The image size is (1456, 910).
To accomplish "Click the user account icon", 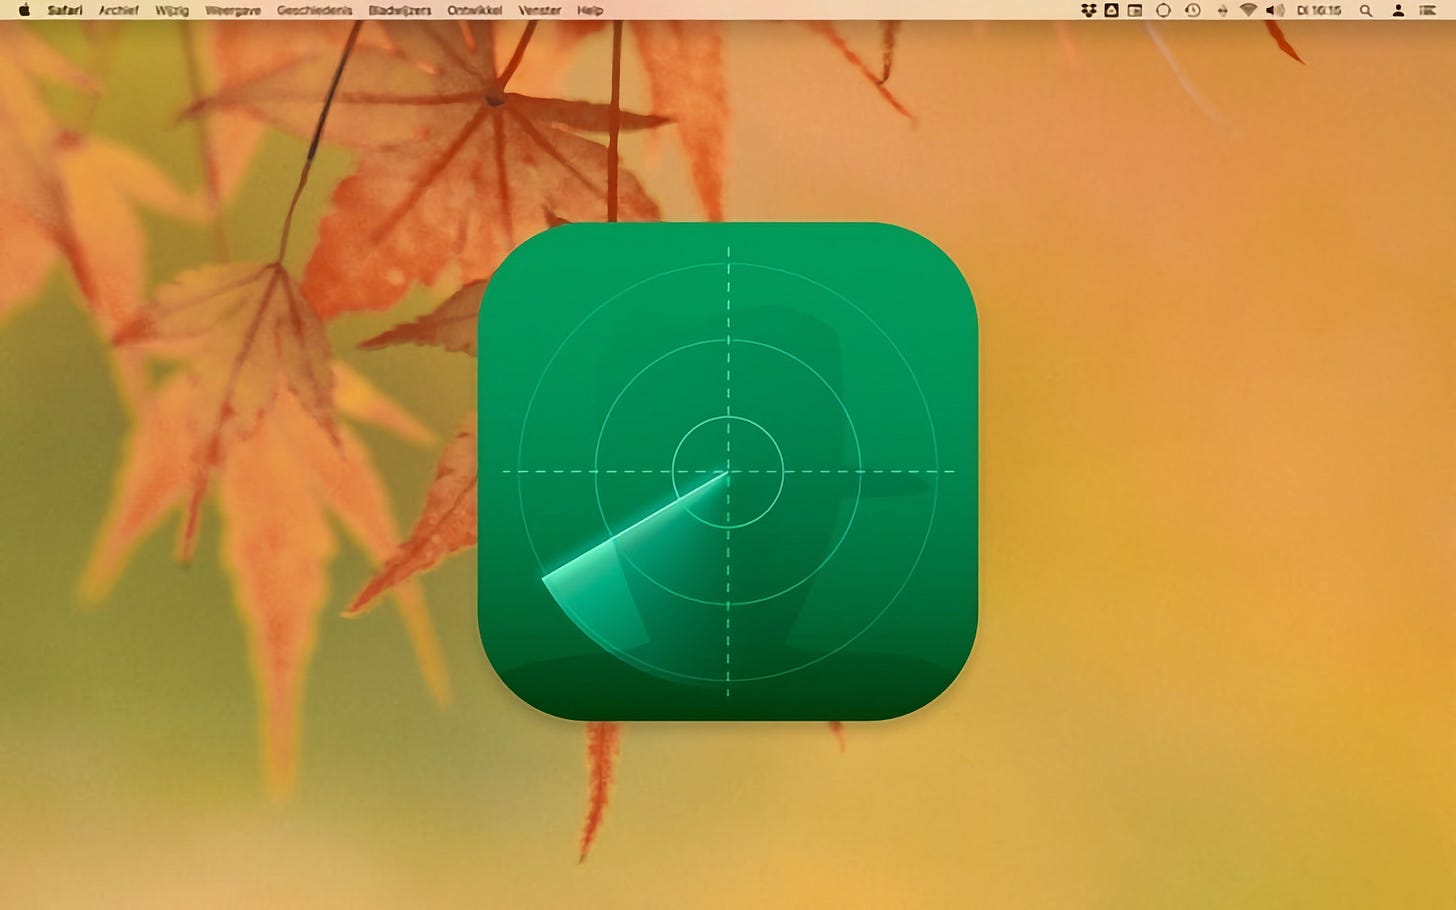I will point(1398,10).
